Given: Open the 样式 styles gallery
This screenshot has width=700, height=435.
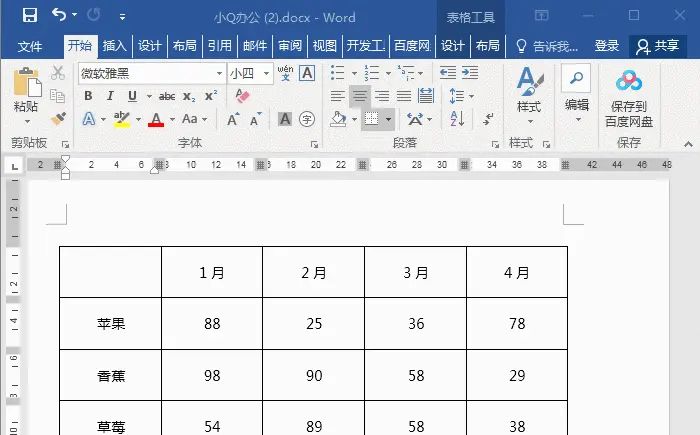Looking at the screenshot, I should click(x=529, y=95).
